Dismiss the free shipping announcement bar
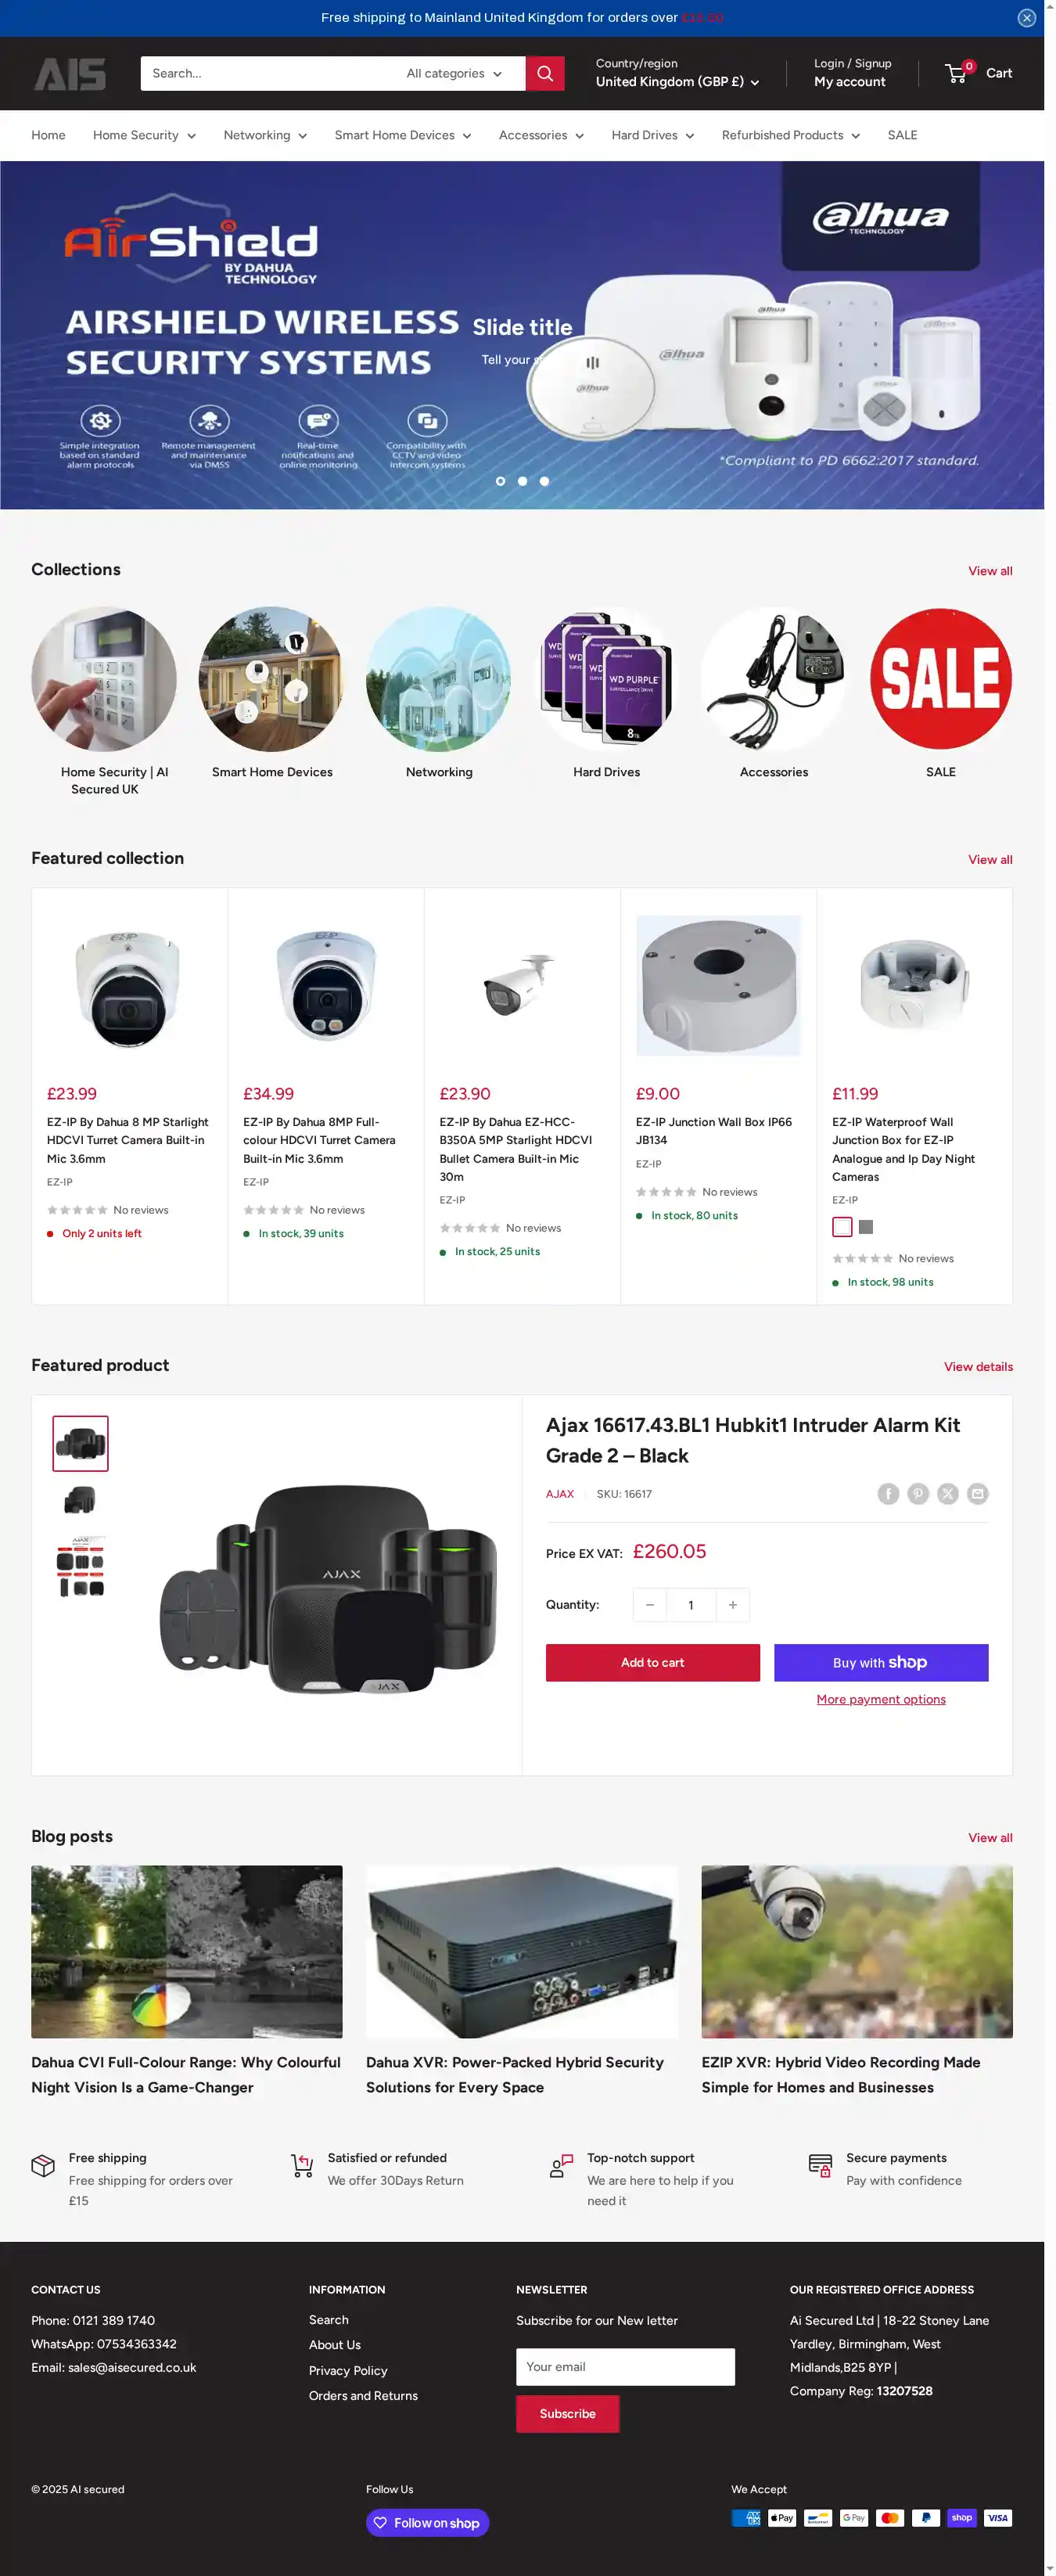The height and width of the screenshot is (2576, 1056). pos(1026,18)
